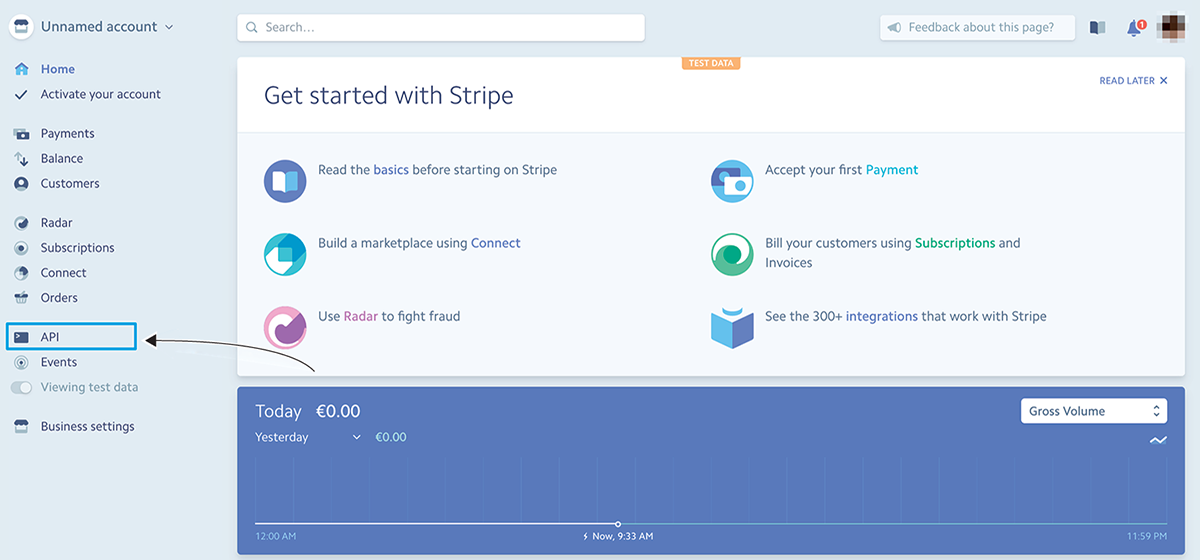
Task: Click the Orders basket icon
Action: pyautogui.click(x=21, y=298)
